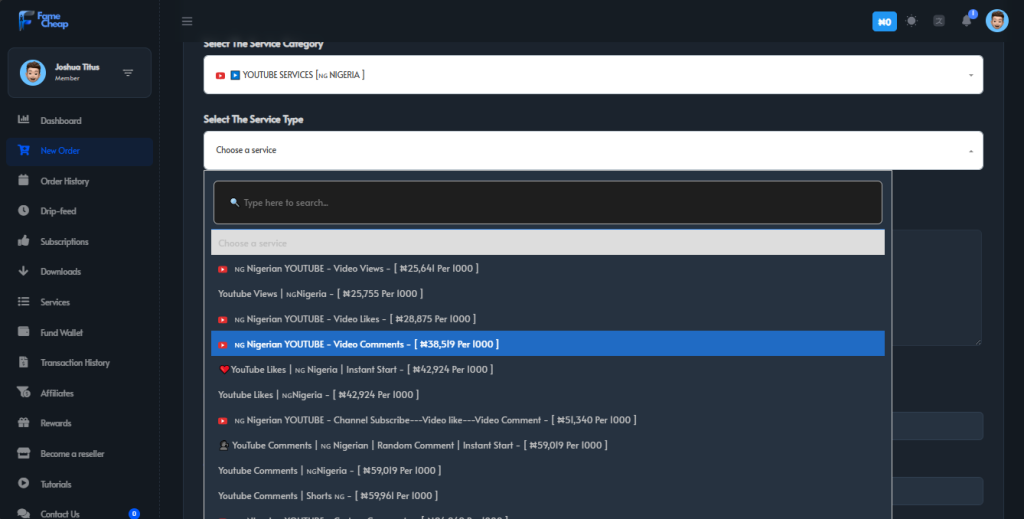The width and height of the screenshot is (1024, 519).
Task: Switch theme with the sun icon
Action: point(912,21)
